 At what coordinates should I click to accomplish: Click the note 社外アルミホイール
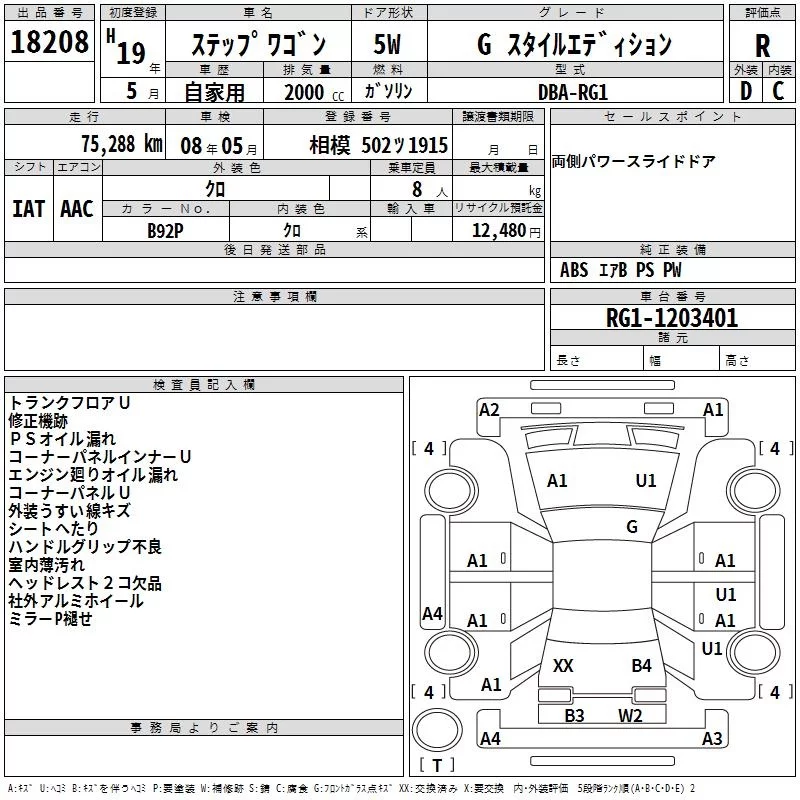(76, 601)
